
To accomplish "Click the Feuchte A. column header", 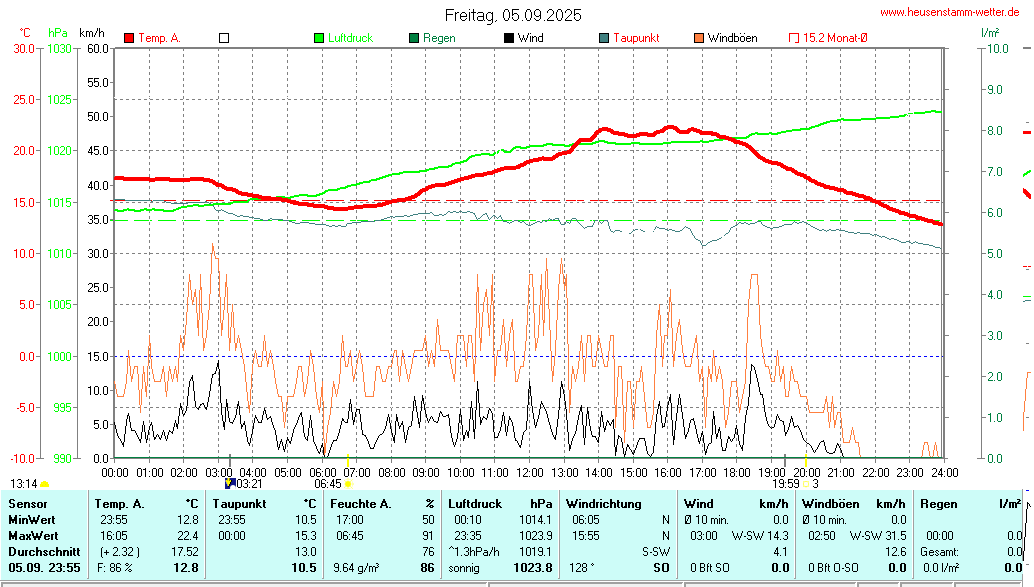I will (361, 504).
